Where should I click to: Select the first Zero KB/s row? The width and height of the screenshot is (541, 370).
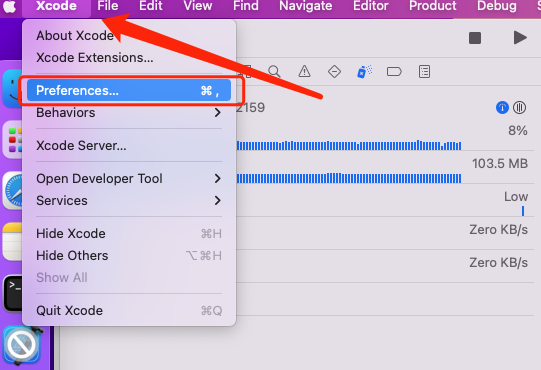coord(385,233)
